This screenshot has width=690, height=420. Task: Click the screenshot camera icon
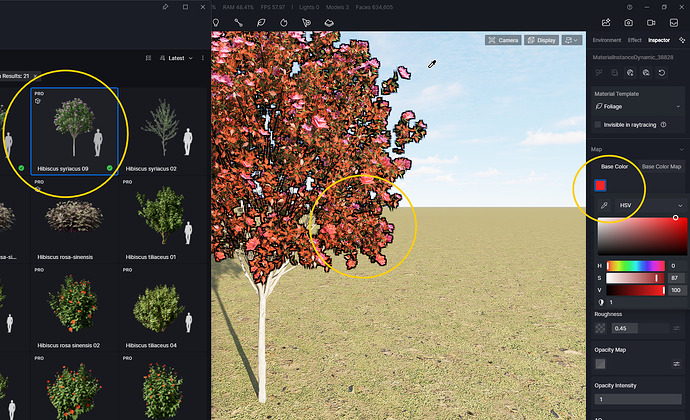(x=628, y=22)
